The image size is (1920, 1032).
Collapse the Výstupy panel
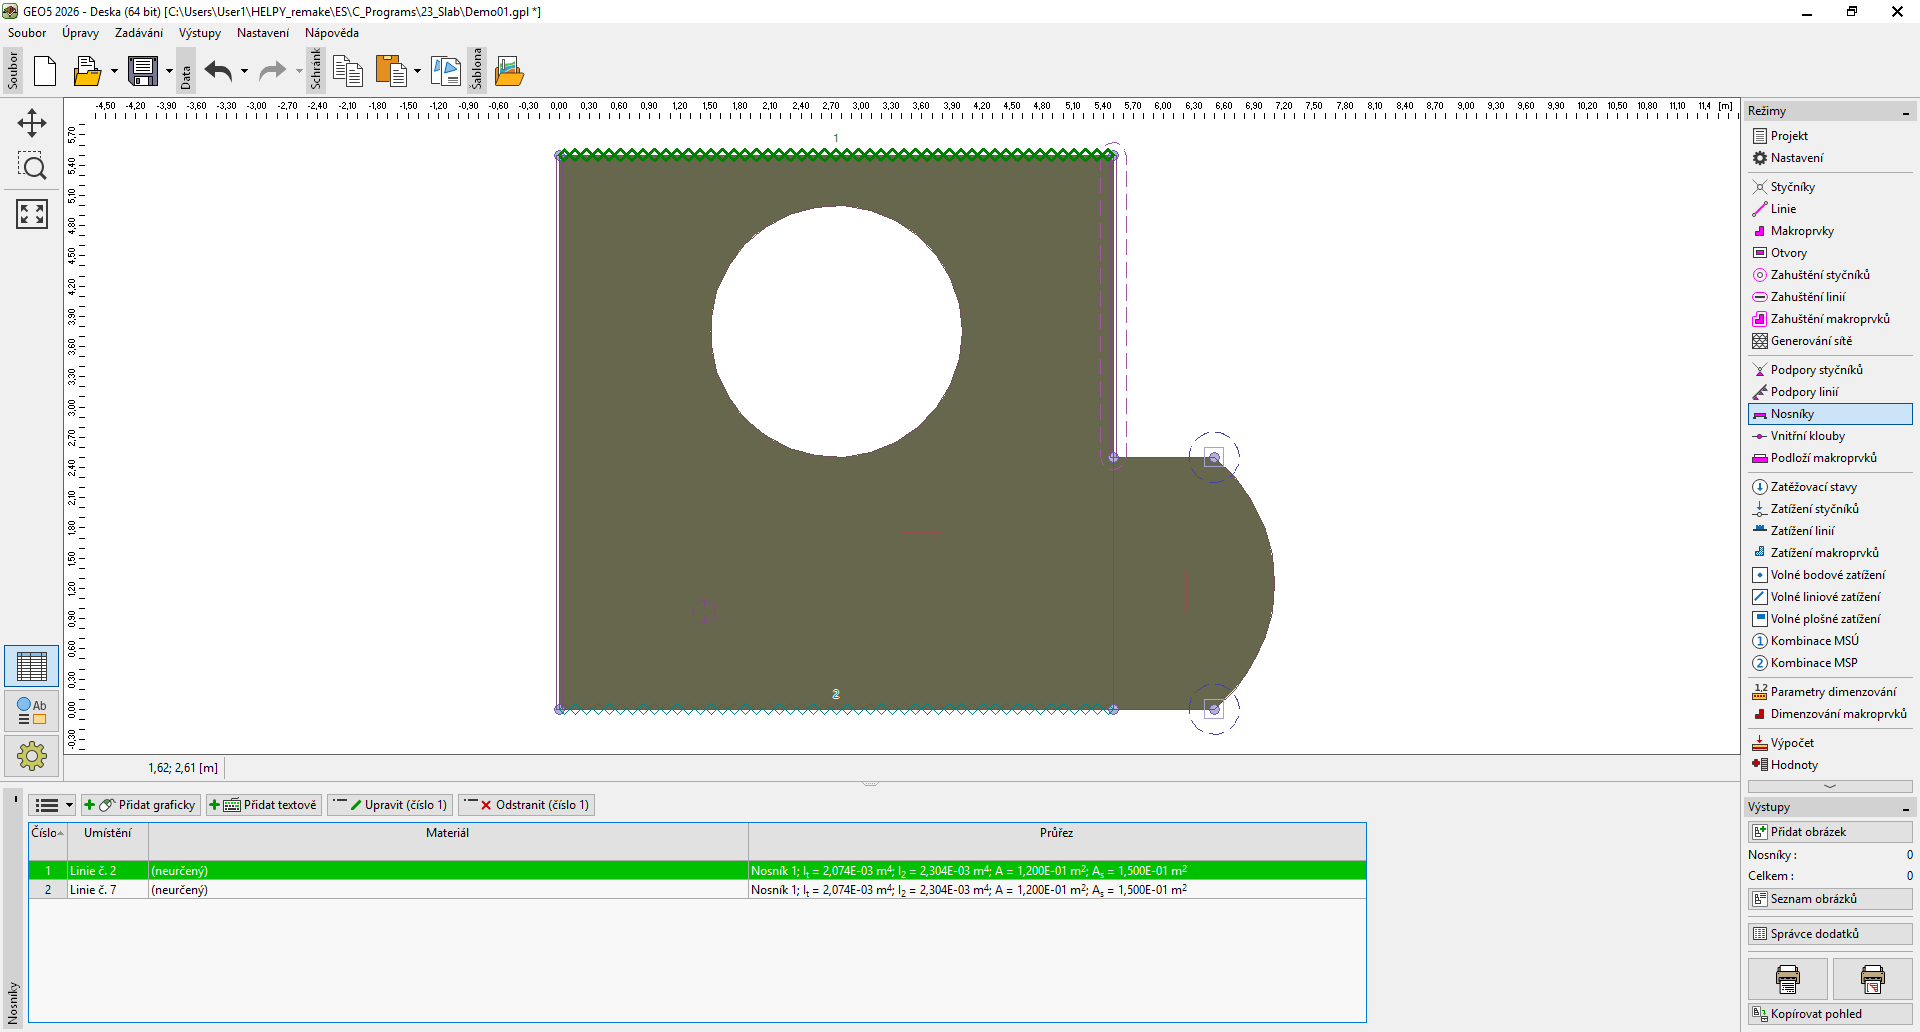(1906, 808)
